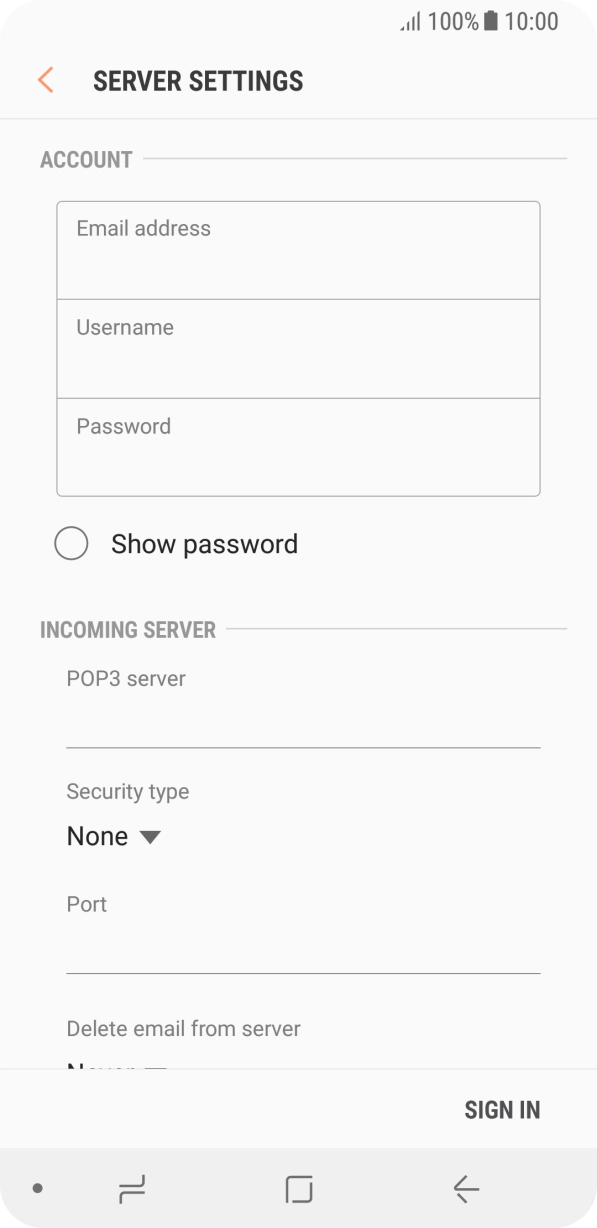The width and height of the screenshot is (597, 1228).
Task: Tap the small dot navigation icon
Action: click(38, 1190)
